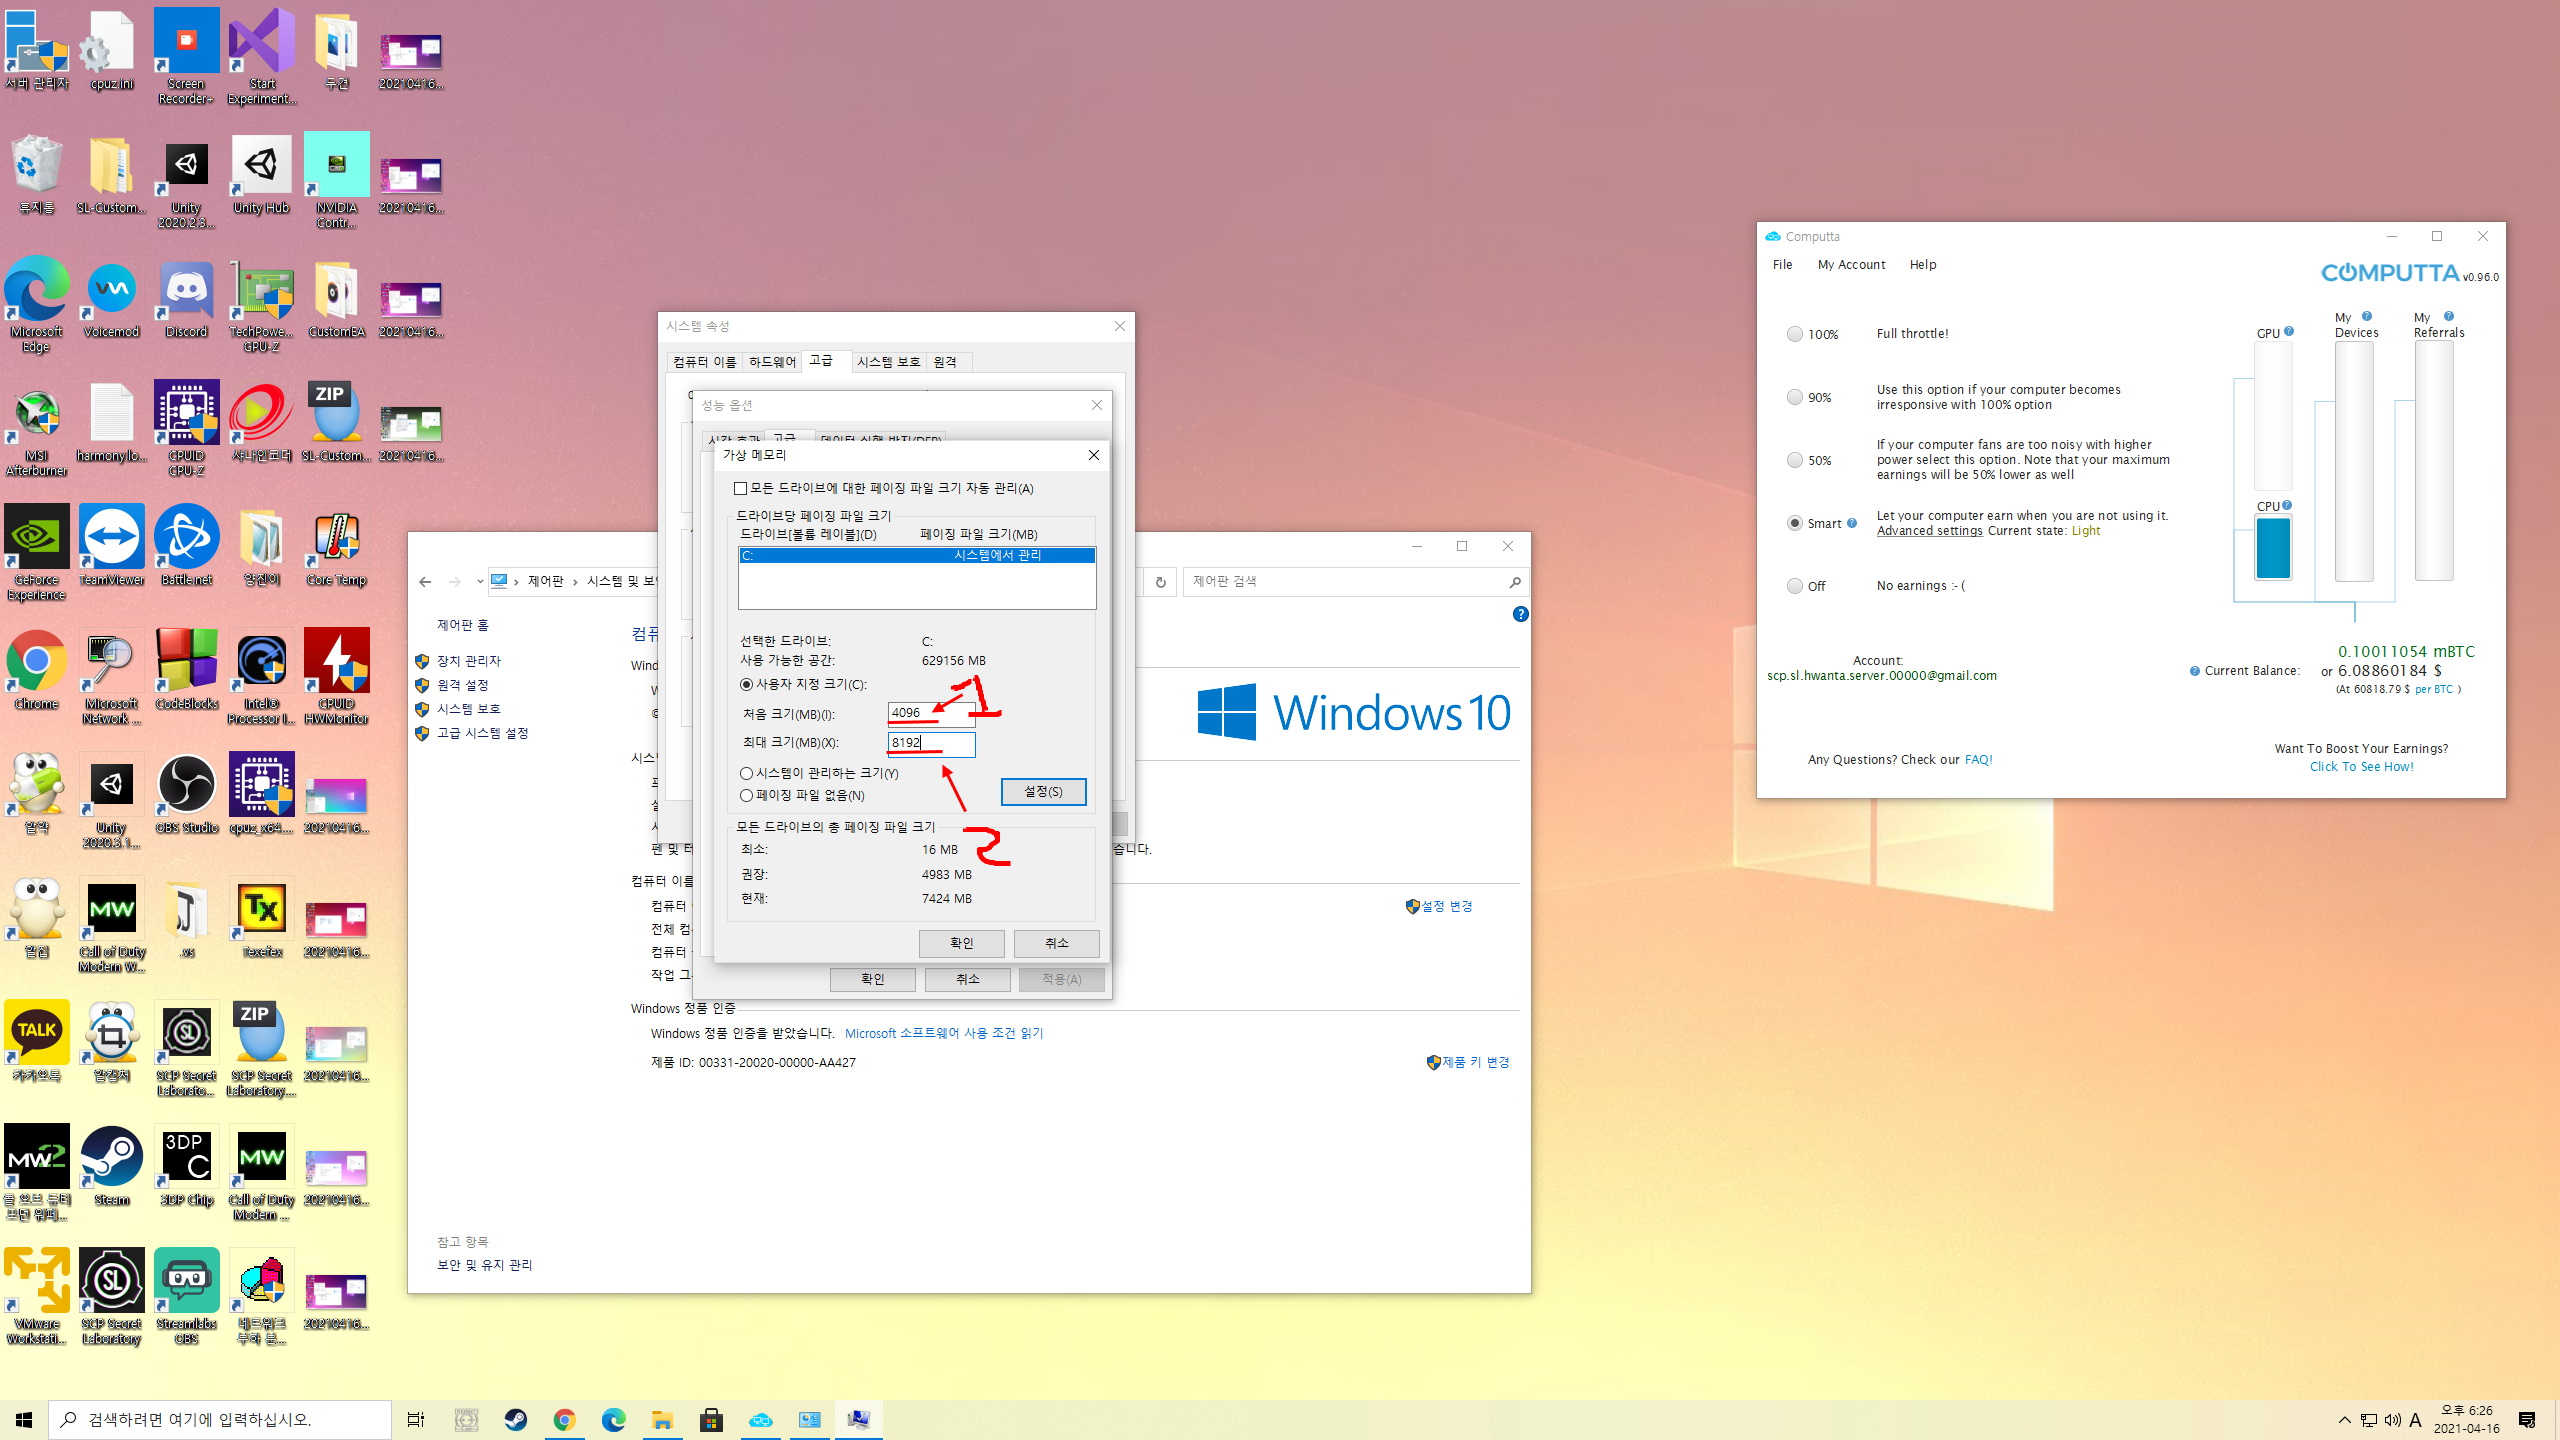2560x1440 pixels.
Task: Launch OBS Studio from desktop
Action: pyautogui.click(x=186, y=794)
